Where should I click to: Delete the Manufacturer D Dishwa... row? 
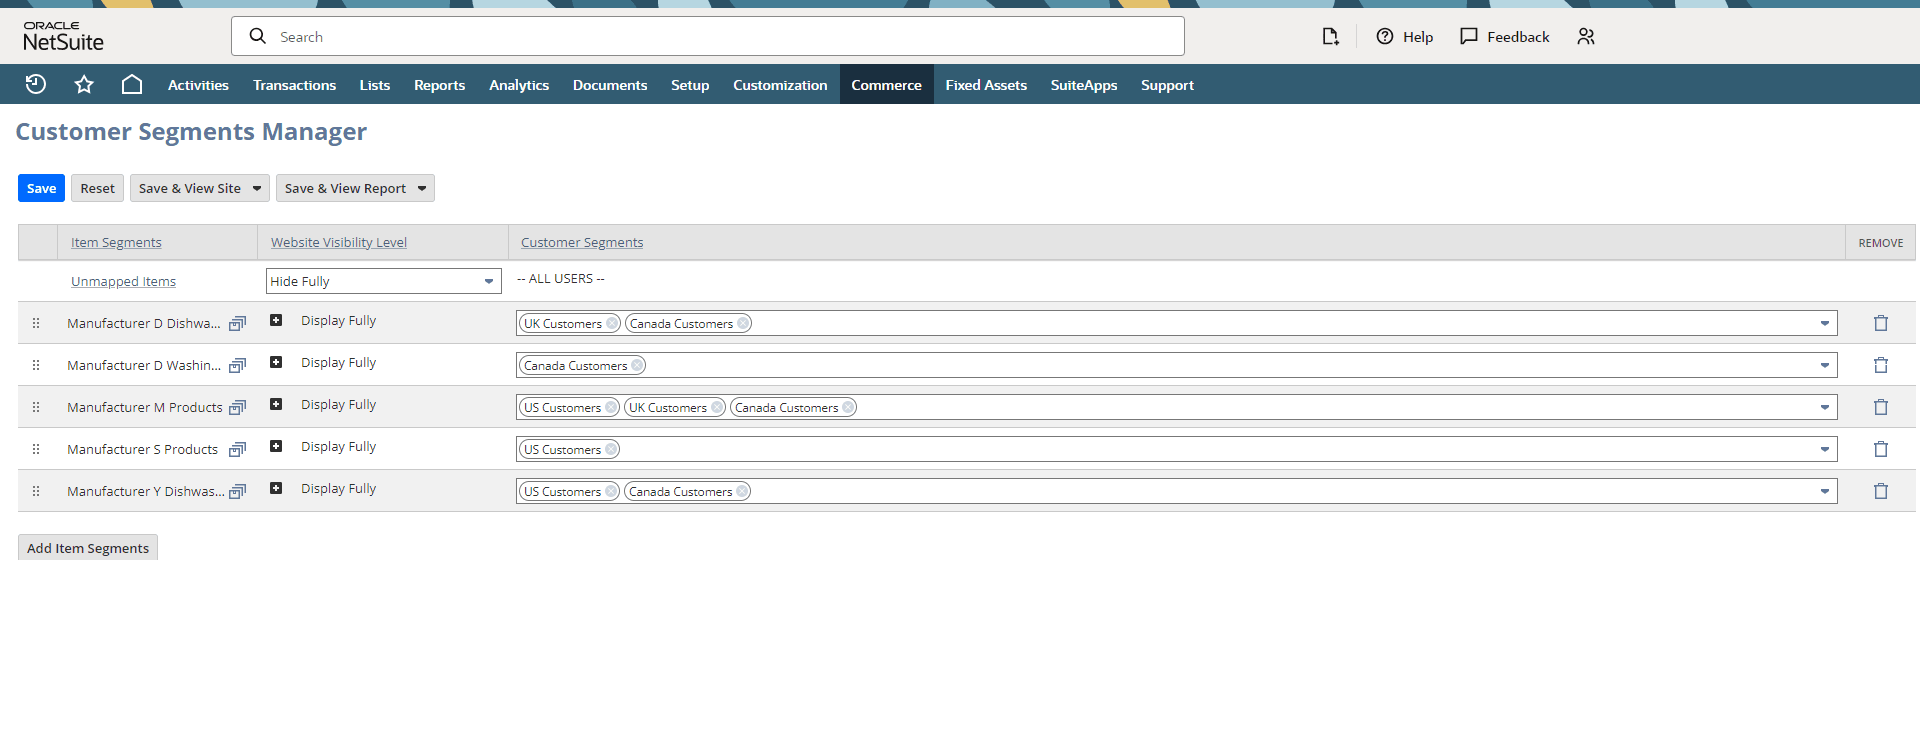tap(1881, 323)
